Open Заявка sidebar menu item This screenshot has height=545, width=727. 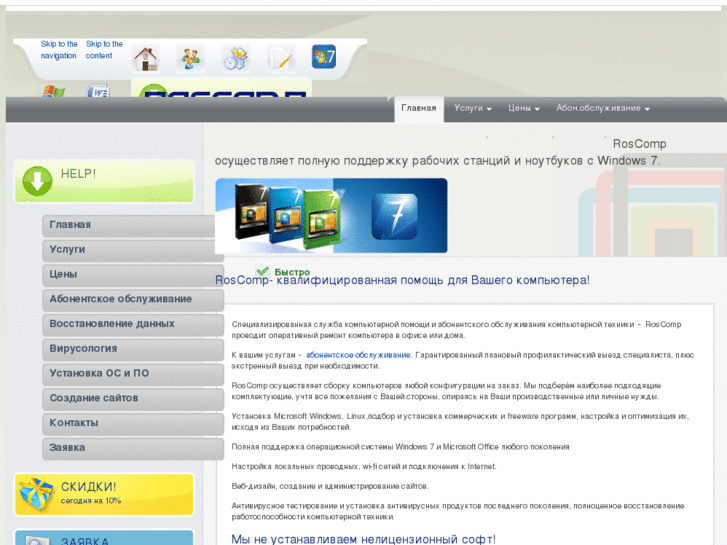tap(133, 448)
